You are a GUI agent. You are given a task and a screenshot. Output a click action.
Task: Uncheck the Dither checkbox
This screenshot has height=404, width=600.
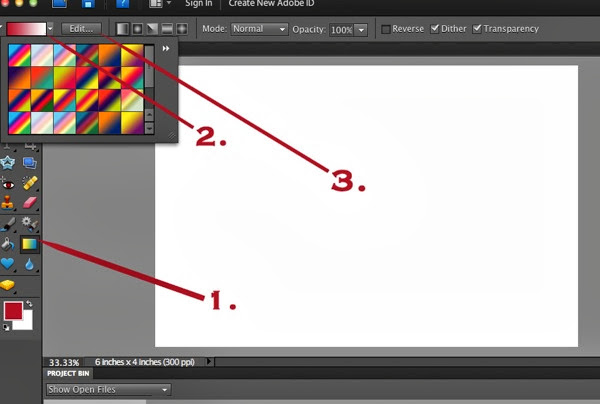pos(435,29)
